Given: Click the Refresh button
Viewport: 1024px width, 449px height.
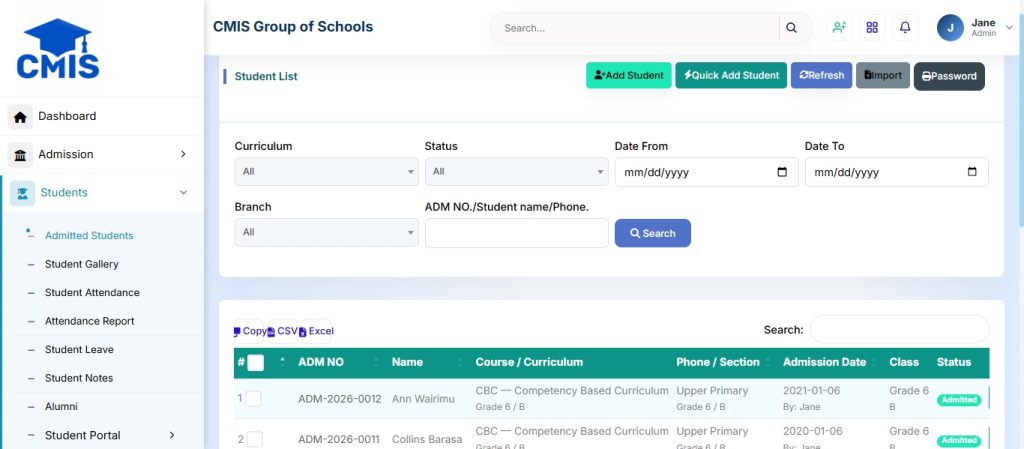Looking at the screenshot, I should pos(822,75).
